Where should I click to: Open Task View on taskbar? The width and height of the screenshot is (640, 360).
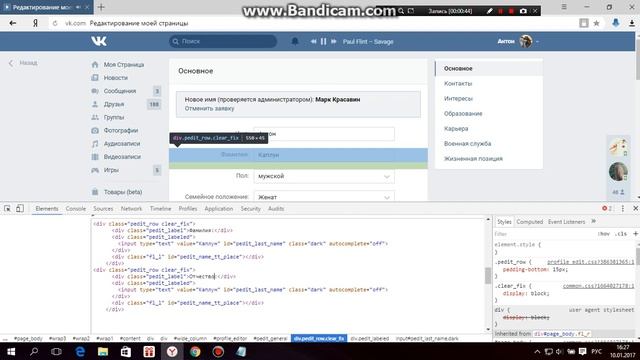[56, 351]
